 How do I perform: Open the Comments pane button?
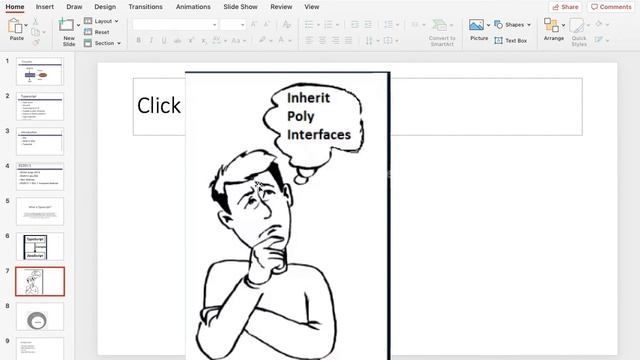tap(611, 7)
